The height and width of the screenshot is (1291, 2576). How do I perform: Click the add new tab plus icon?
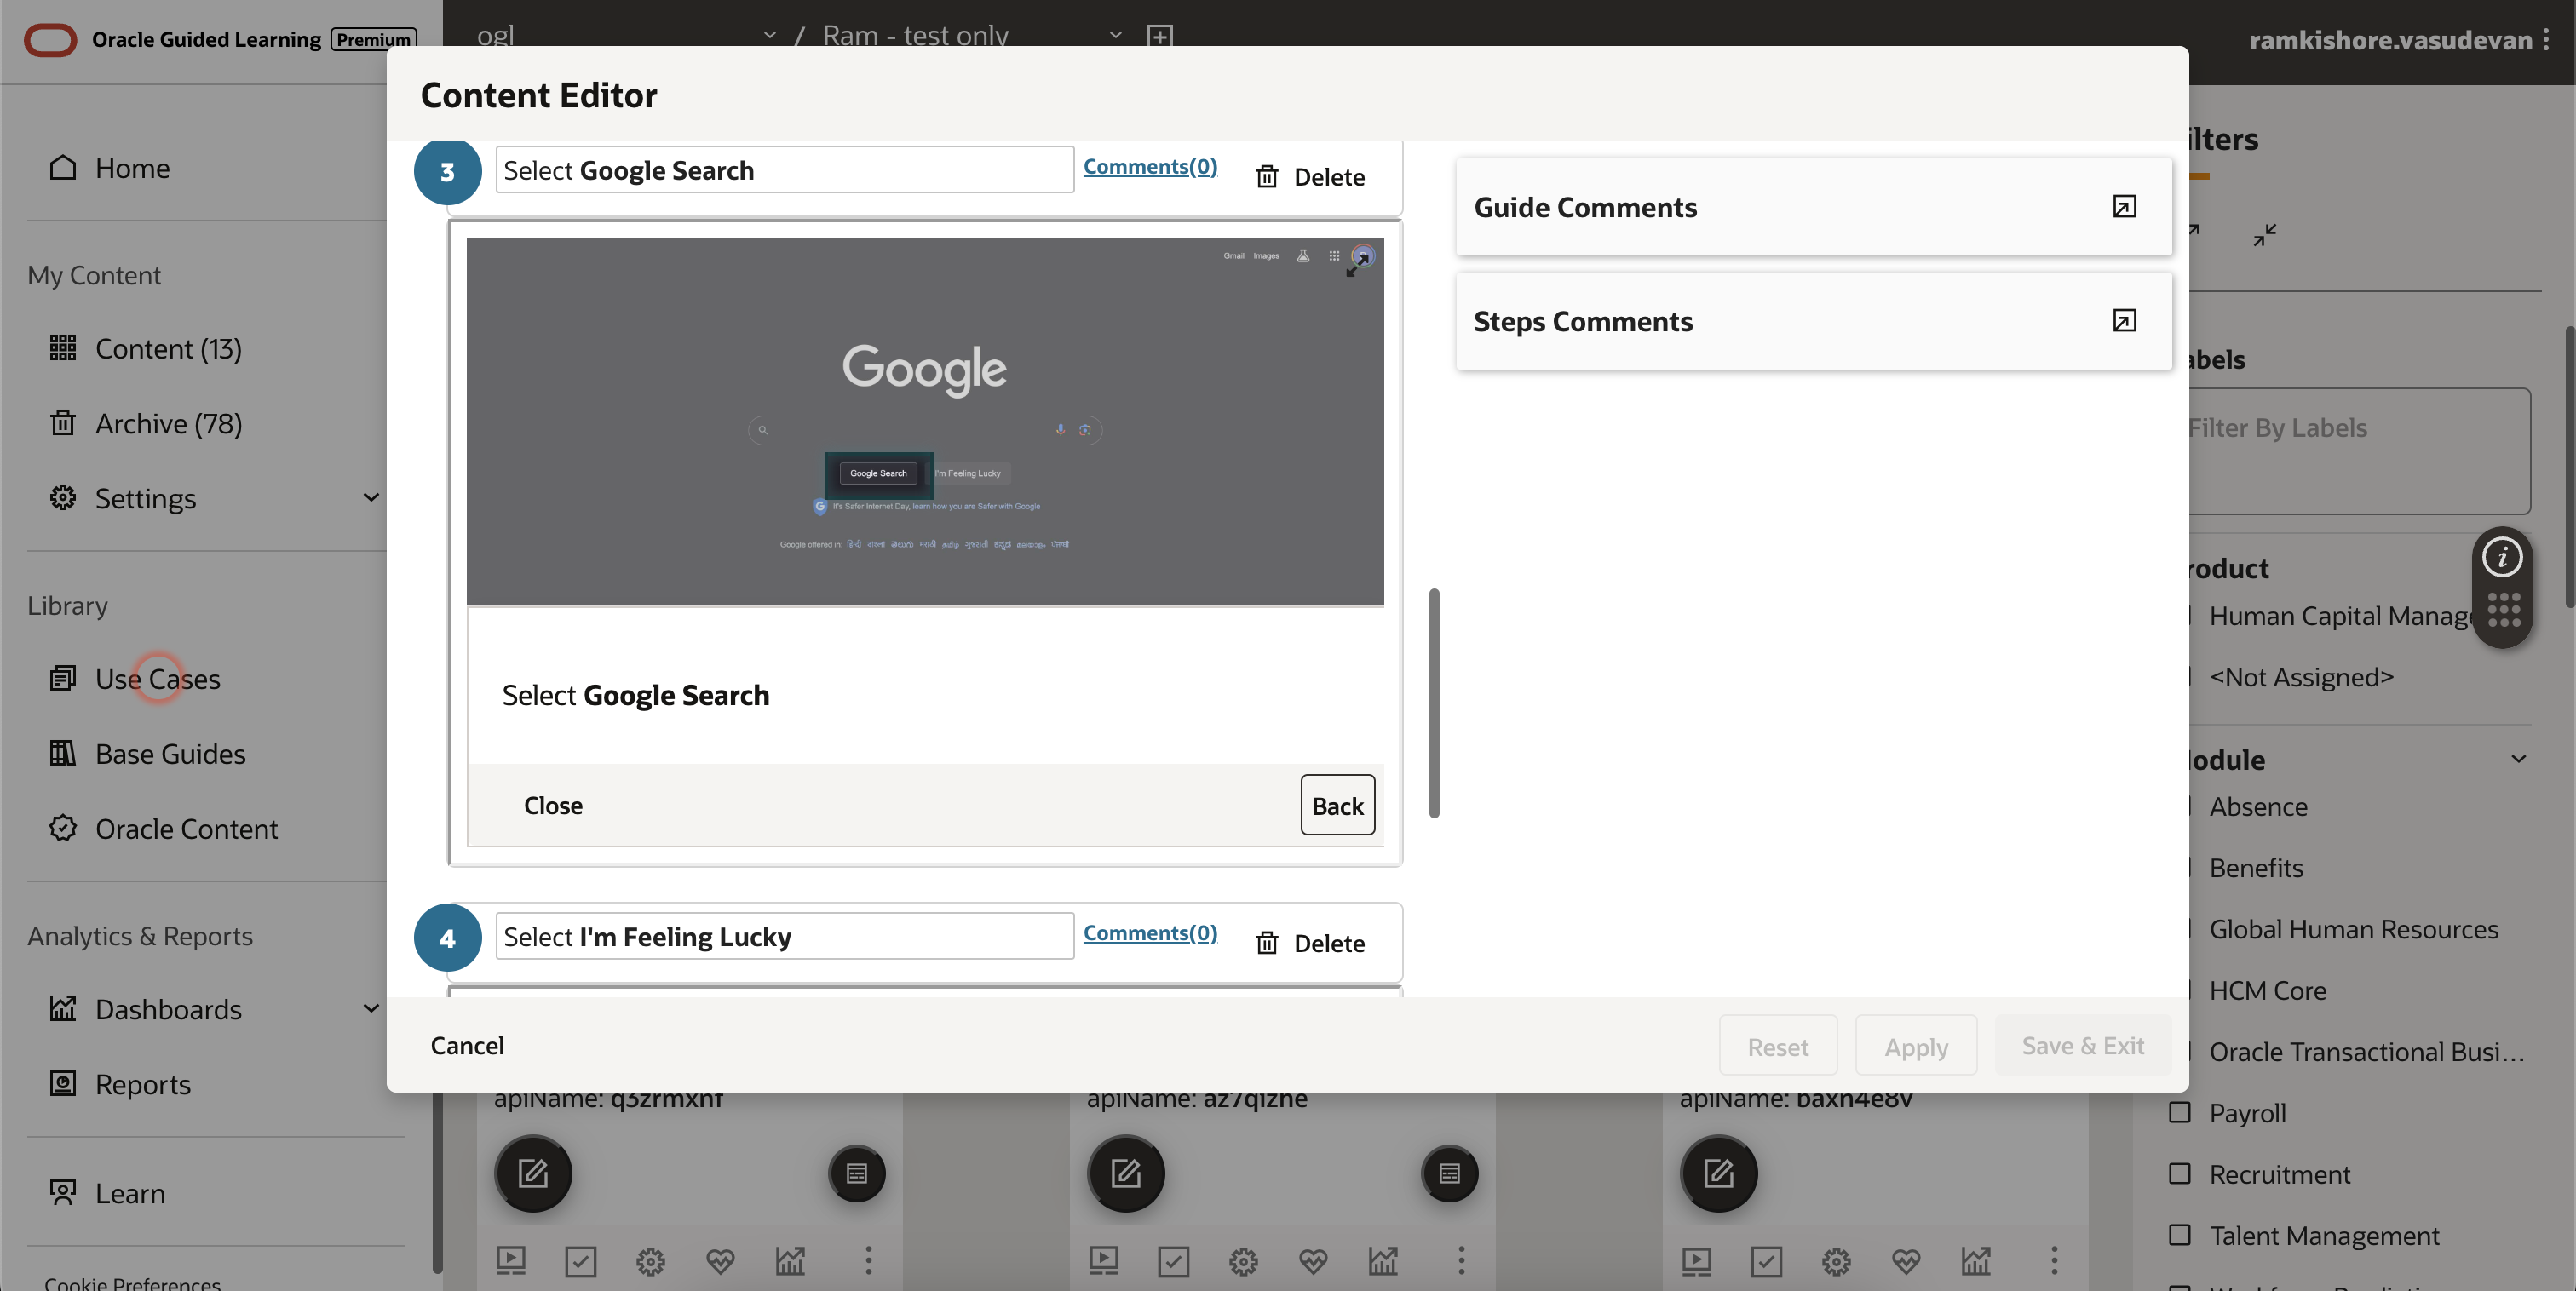point(1159,36)
